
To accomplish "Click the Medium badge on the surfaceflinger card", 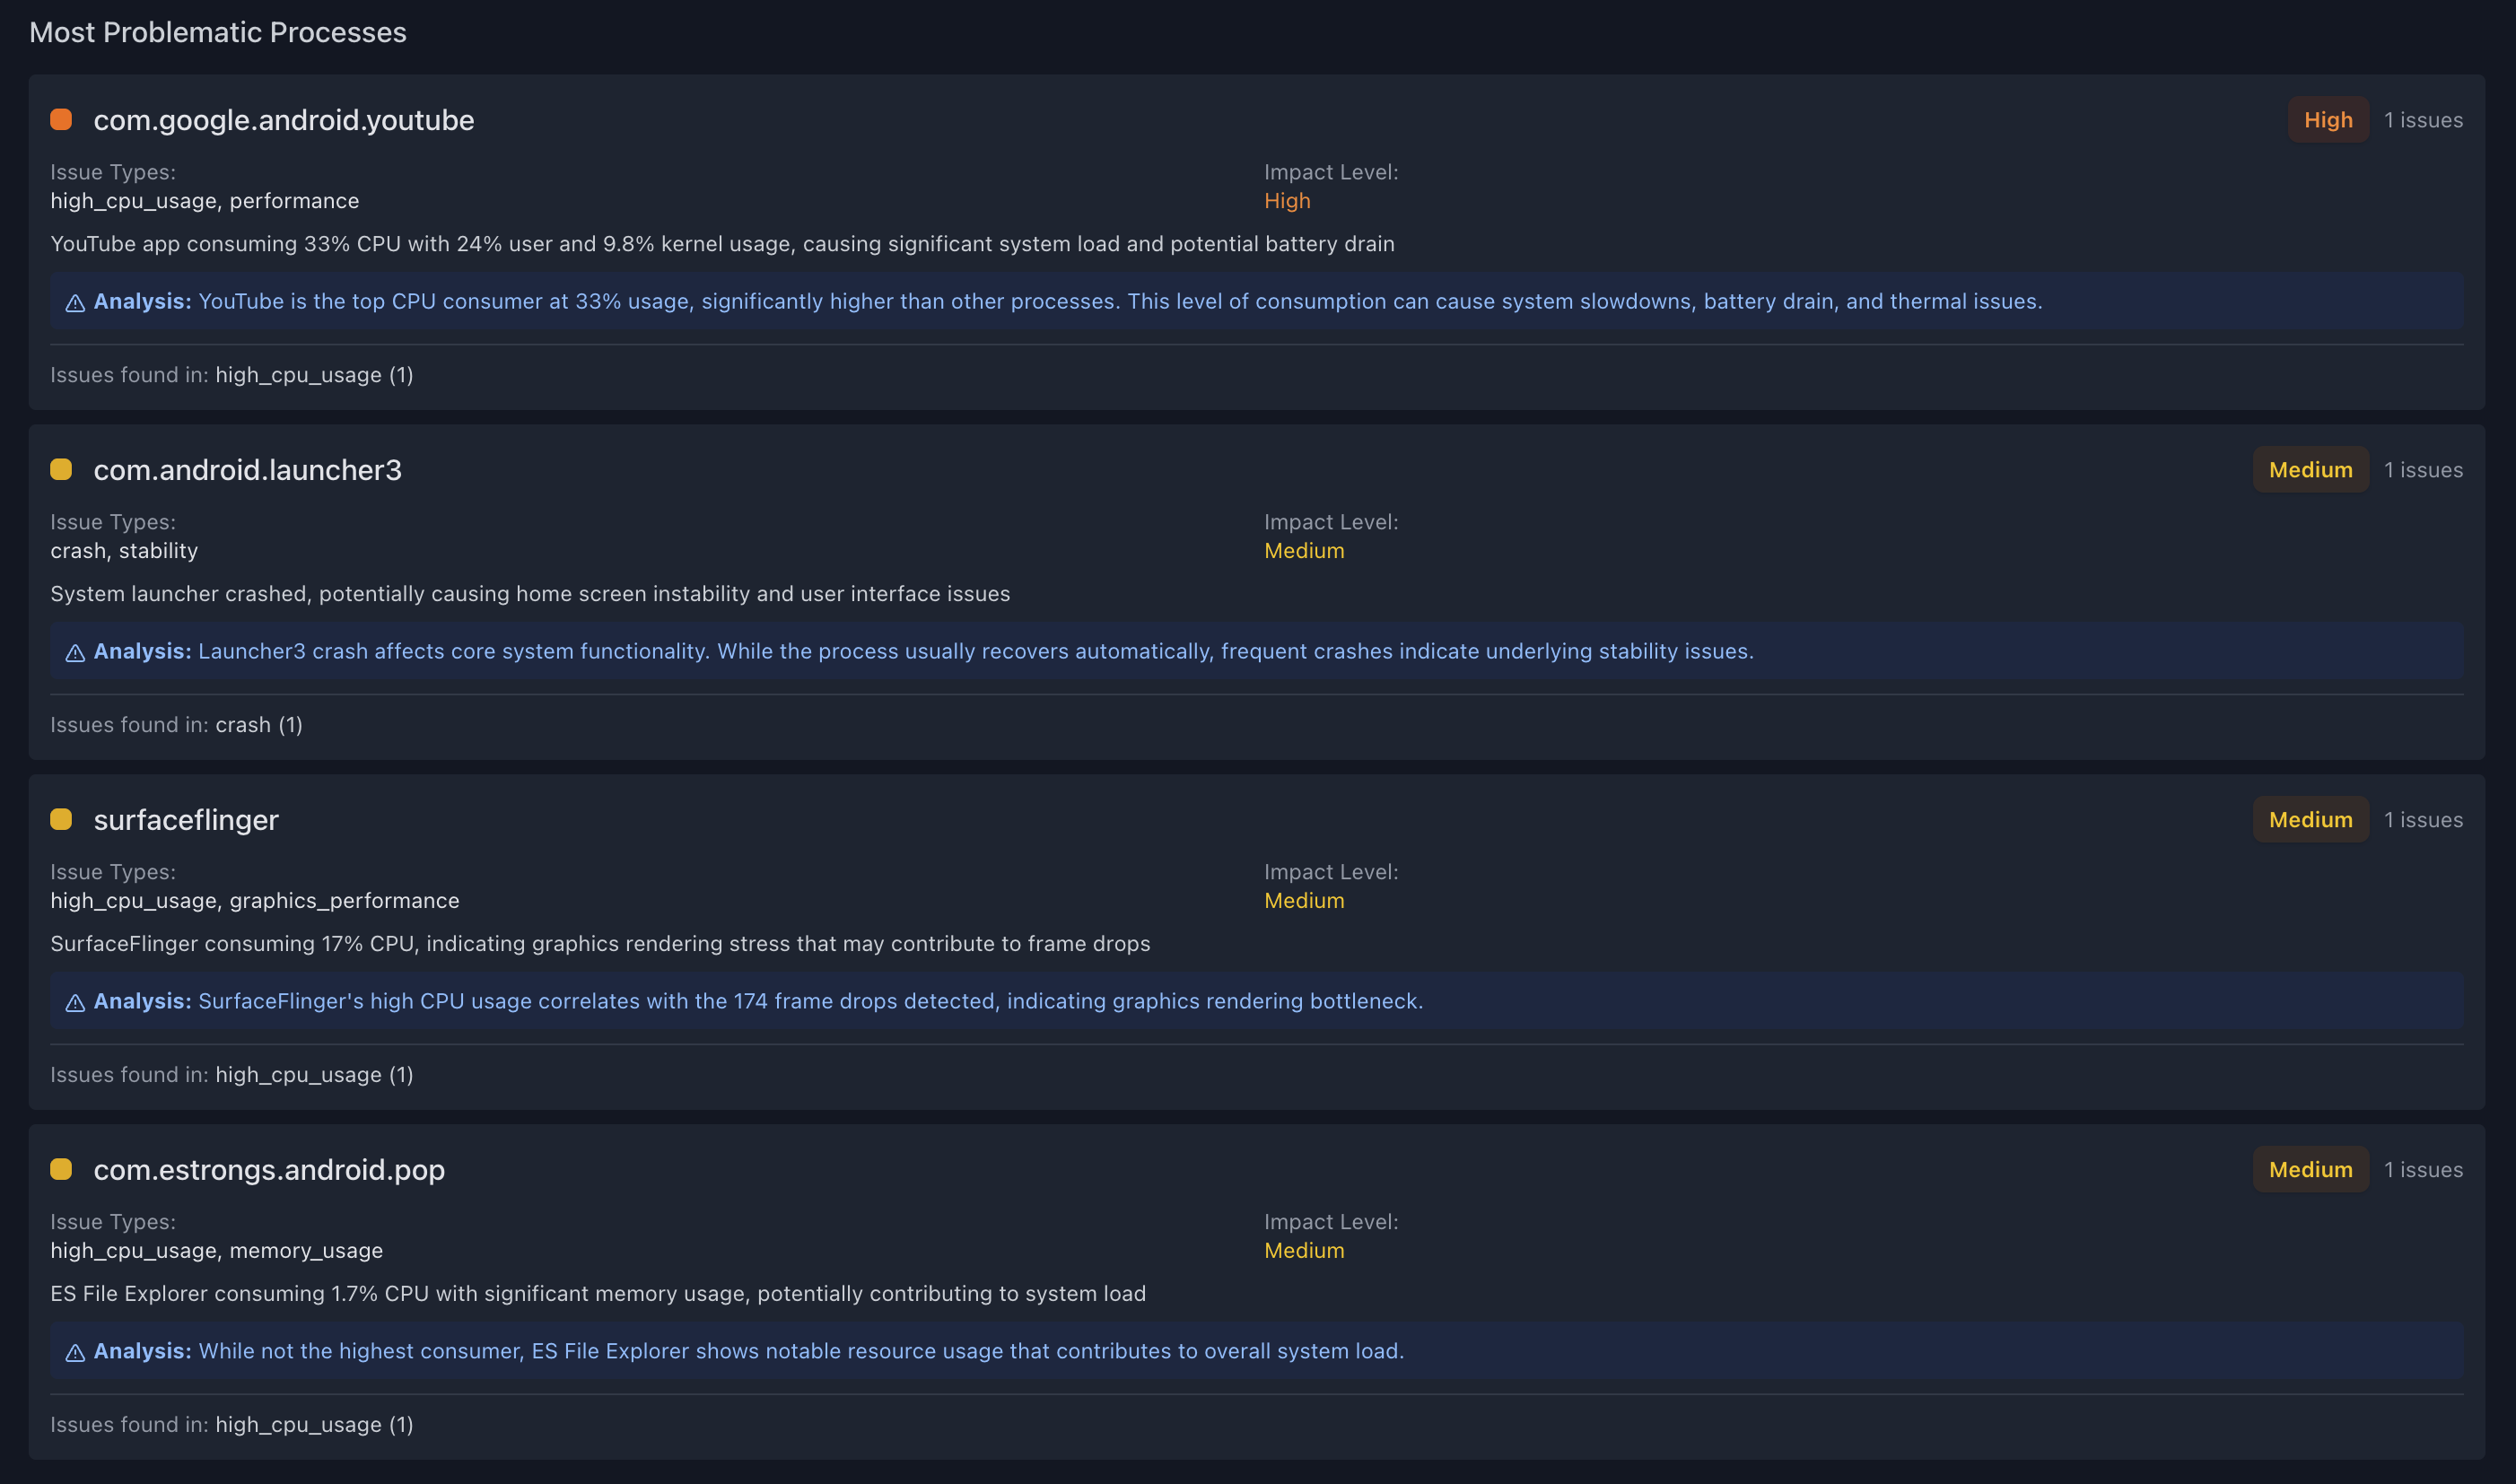I will tap(2310, 820).
